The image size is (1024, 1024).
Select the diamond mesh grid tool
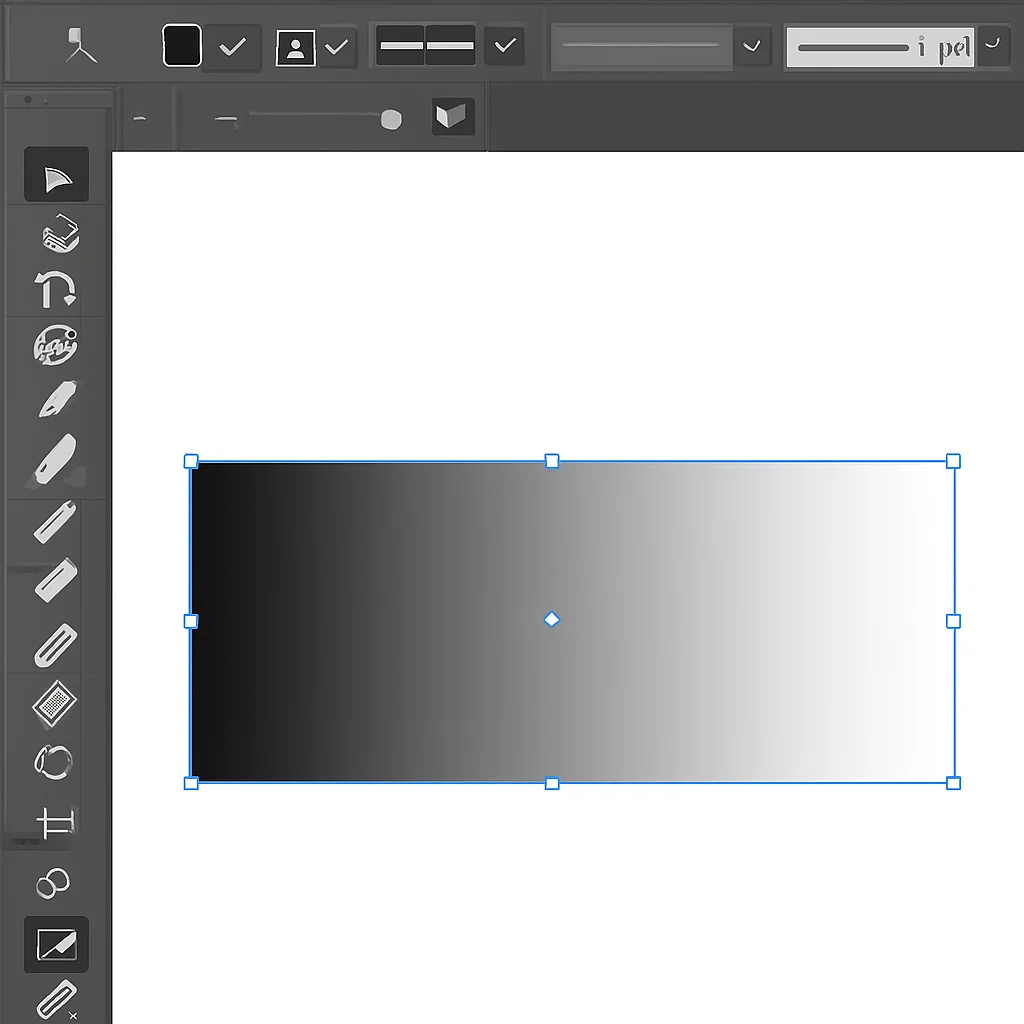tap(54, 703)
